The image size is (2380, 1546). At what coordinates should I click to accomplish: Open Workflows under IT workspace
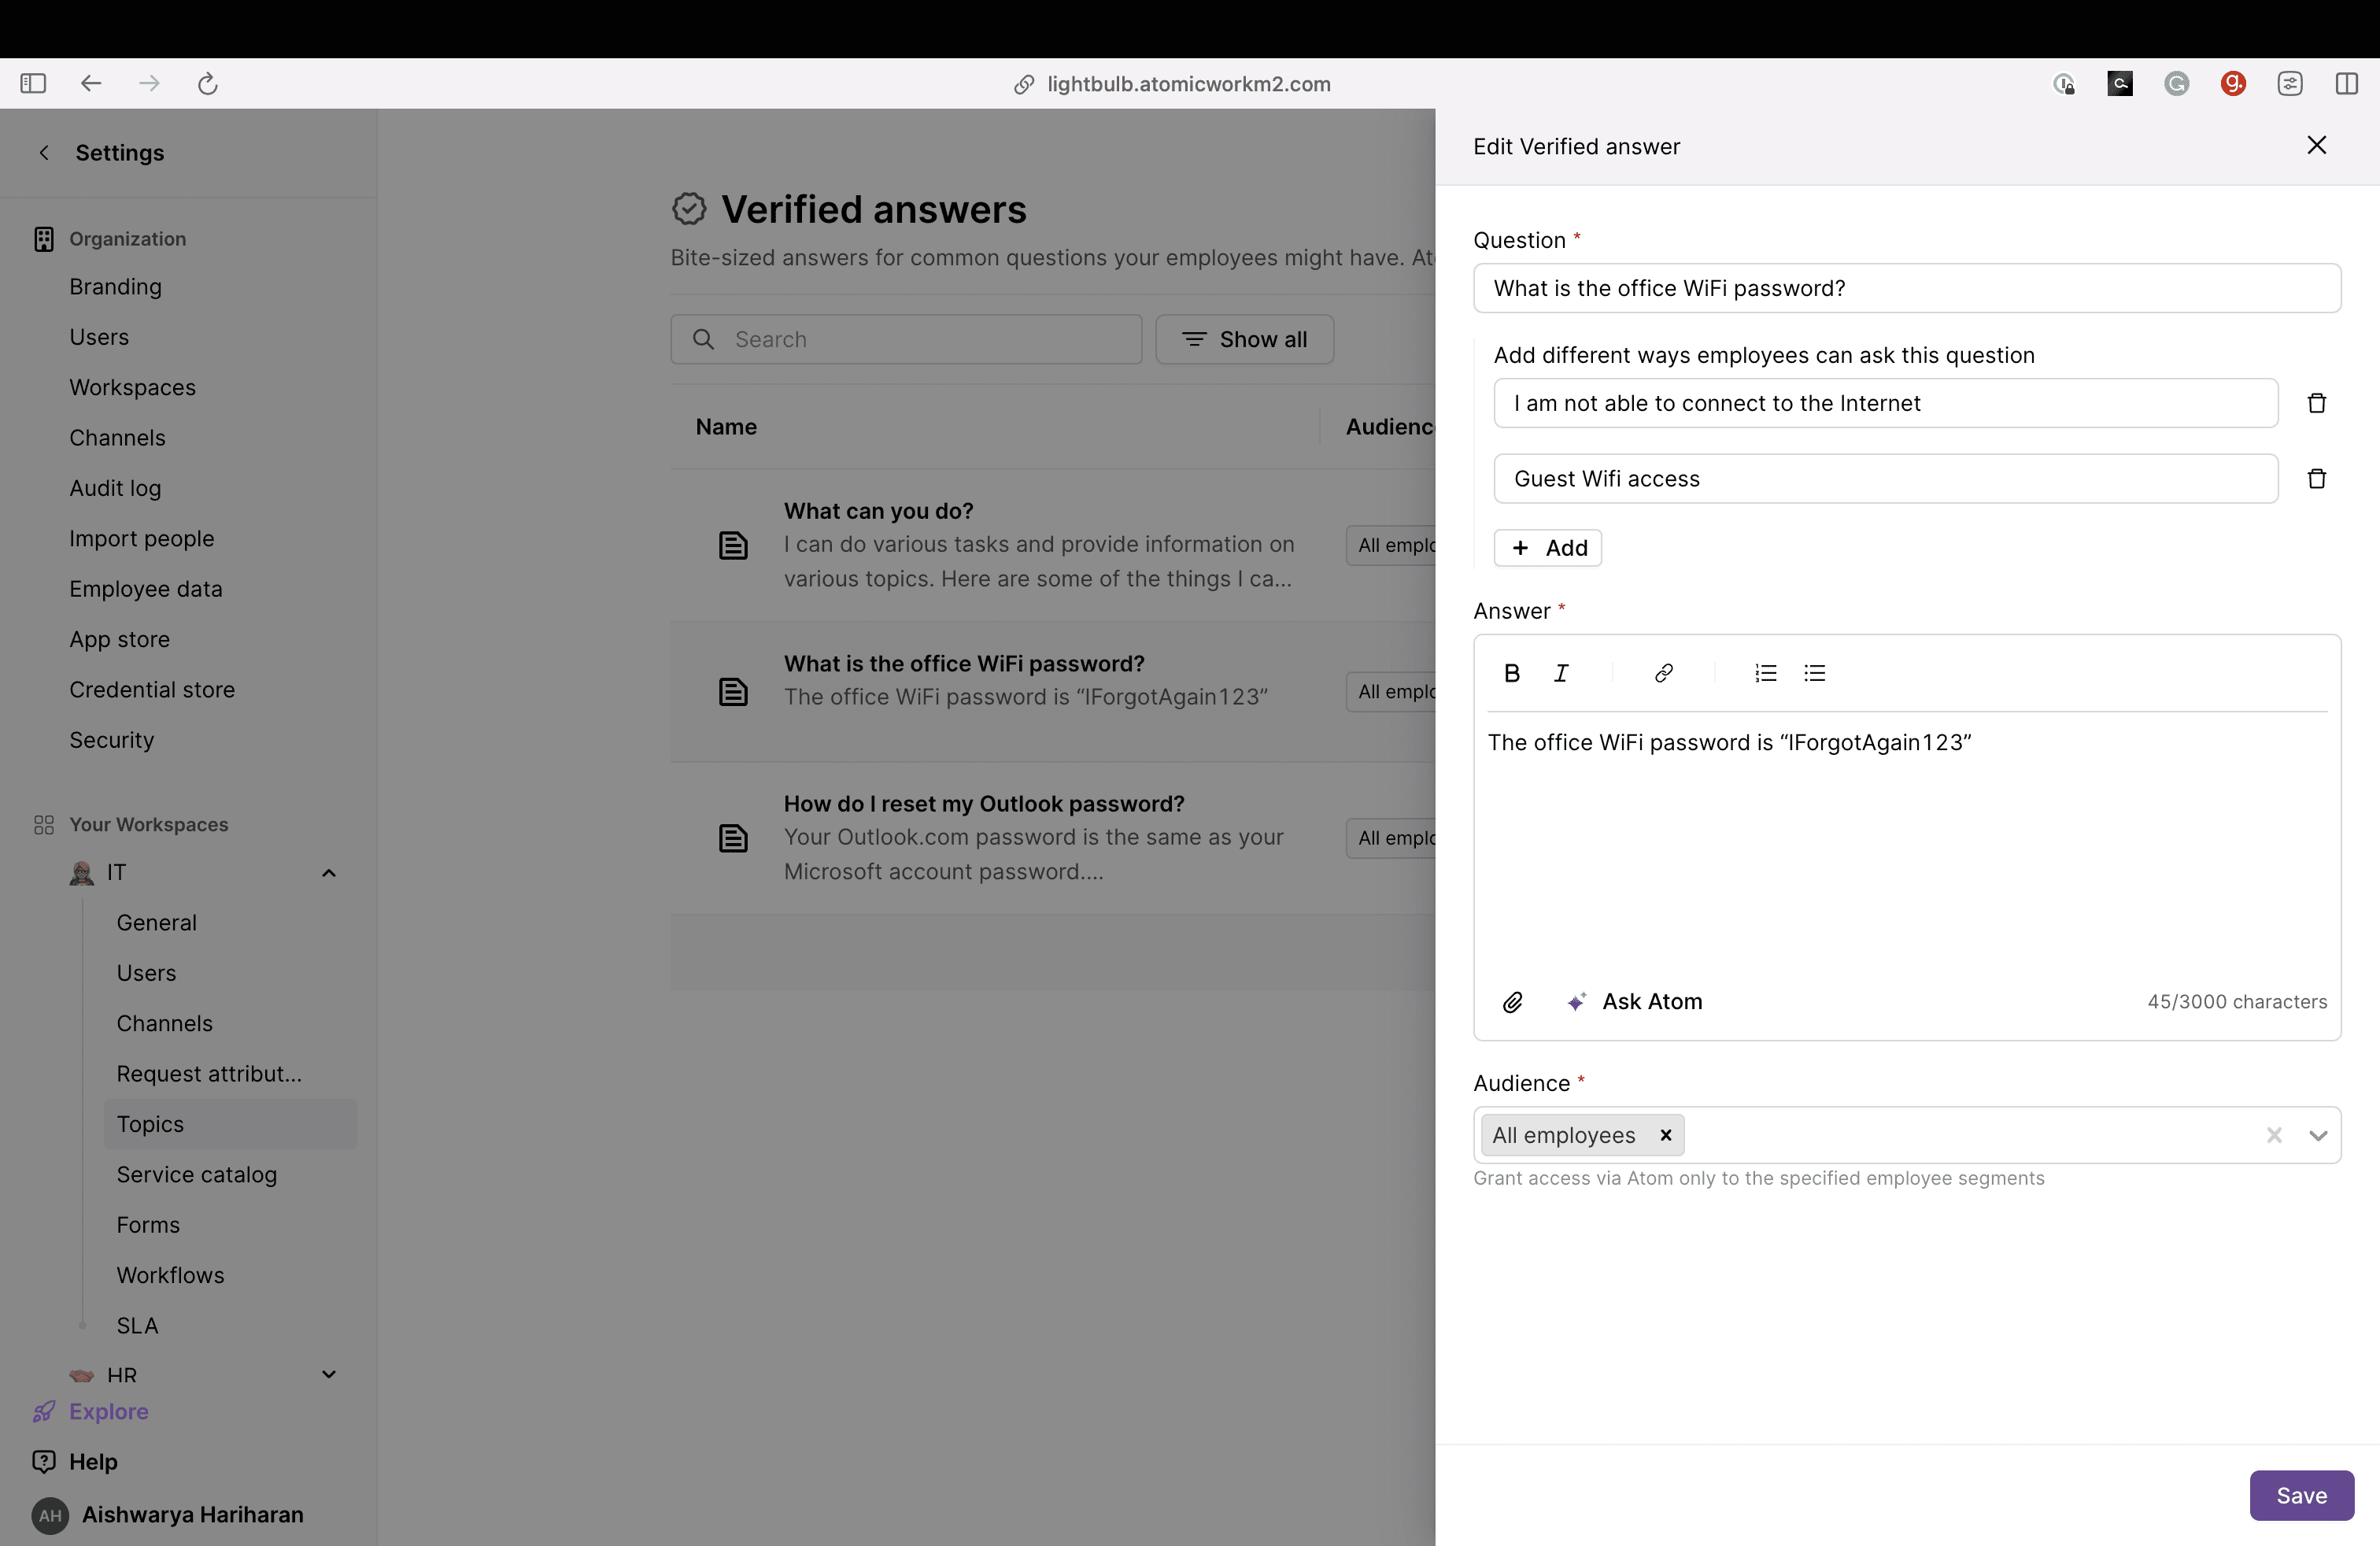tap(171, 1276)
